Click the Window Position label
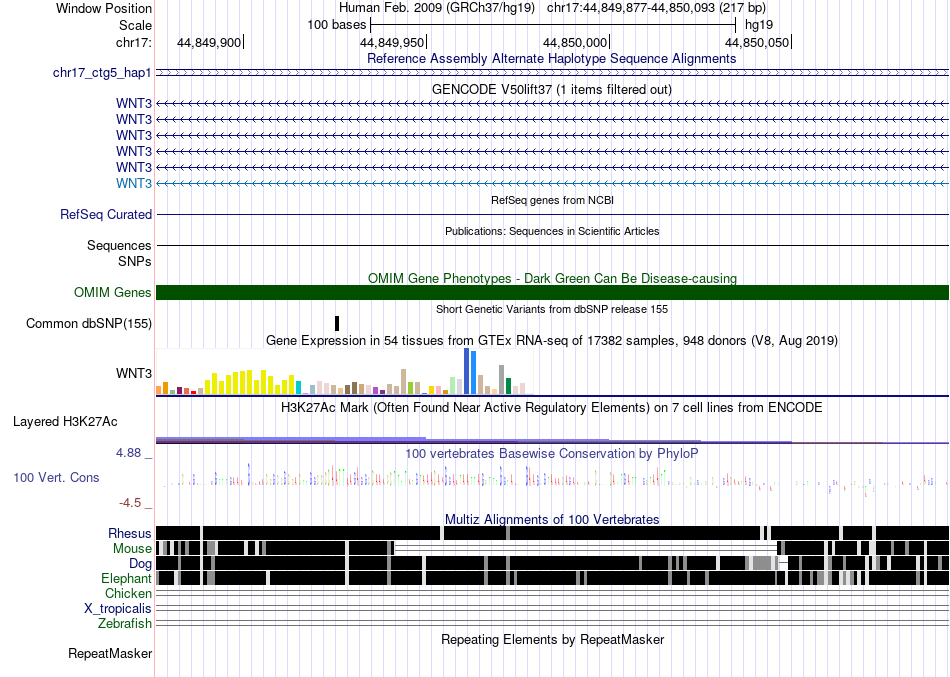The width and height of the screenshot is (950, 677). click(x=104, y=8)
